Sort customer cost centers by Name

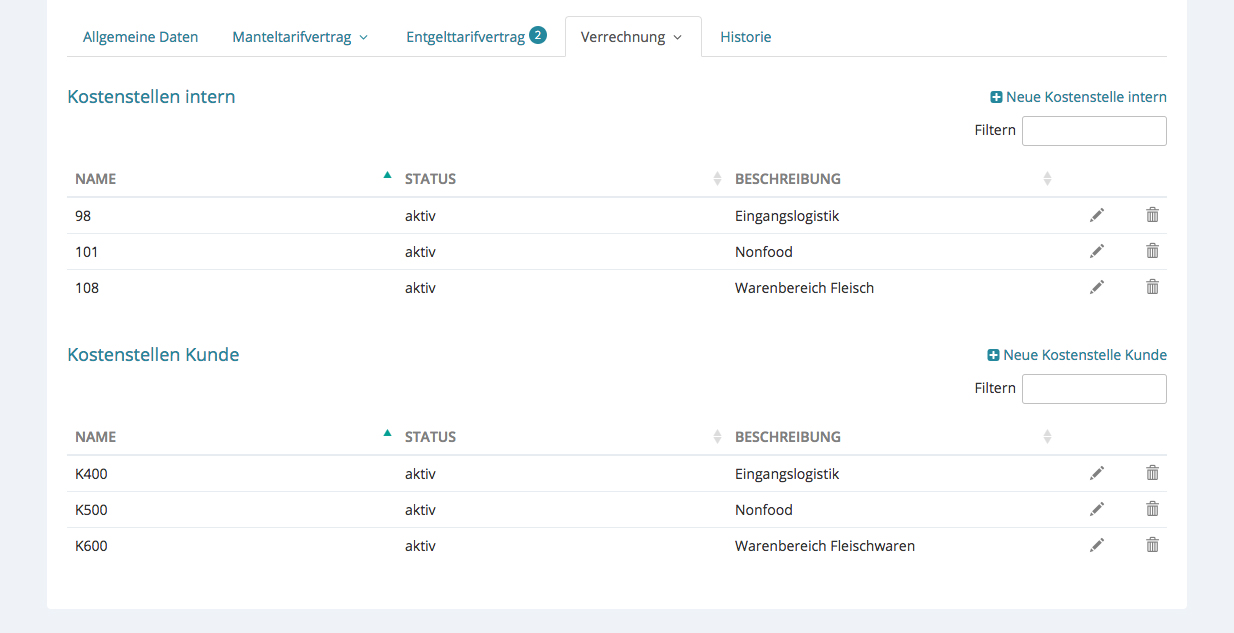coord(96,437)
